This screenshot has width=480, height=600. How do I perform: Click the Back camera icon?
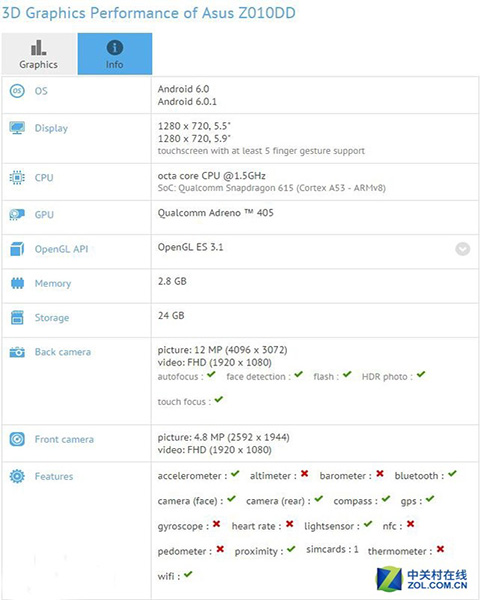(x=17, y=352)
